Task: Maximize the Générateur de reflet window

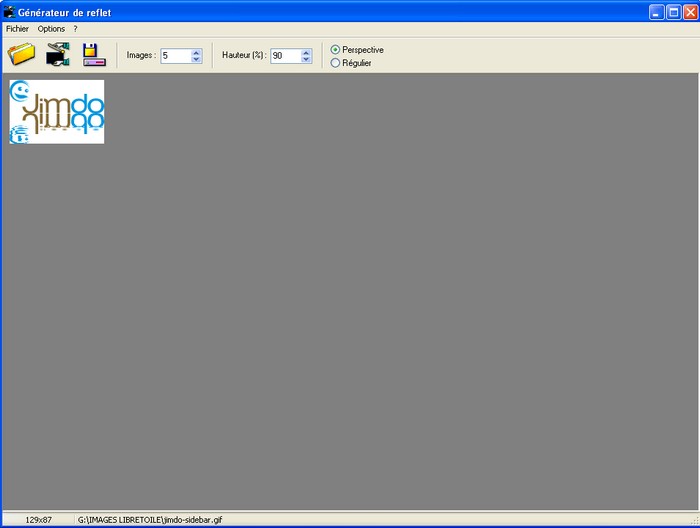Action: tap(673, 12)
